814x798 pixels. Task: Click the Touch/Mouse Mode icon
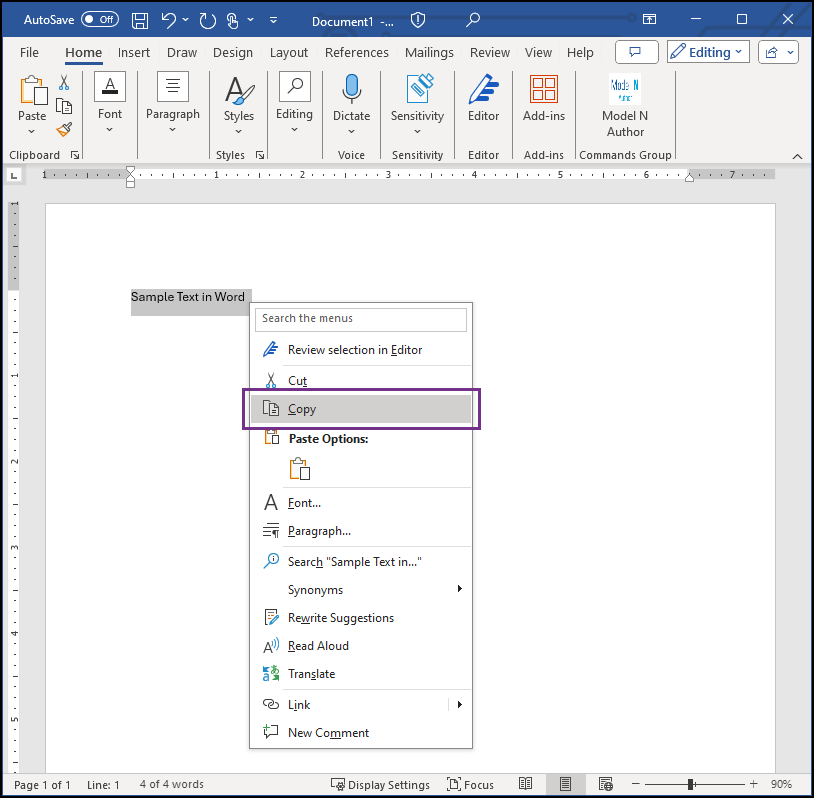[x=233, y=20]
